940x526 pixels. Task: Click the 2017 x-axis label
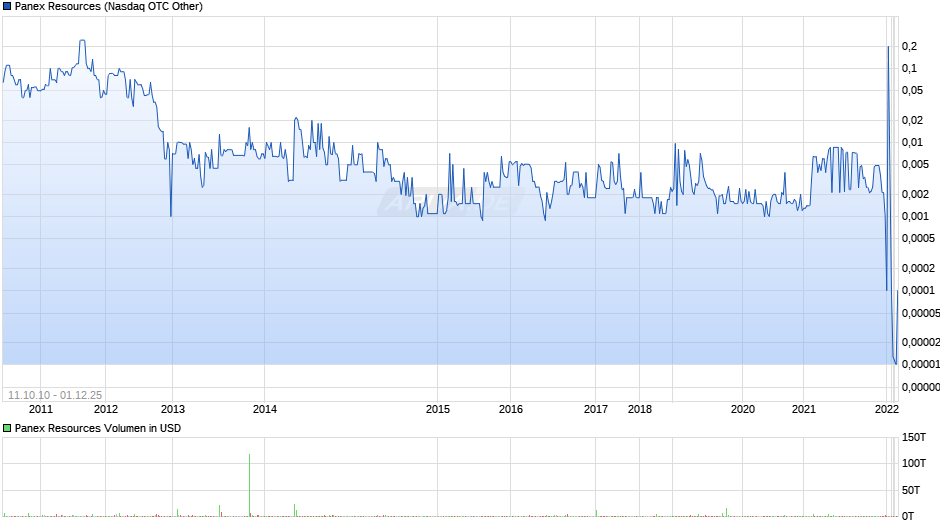596,409
